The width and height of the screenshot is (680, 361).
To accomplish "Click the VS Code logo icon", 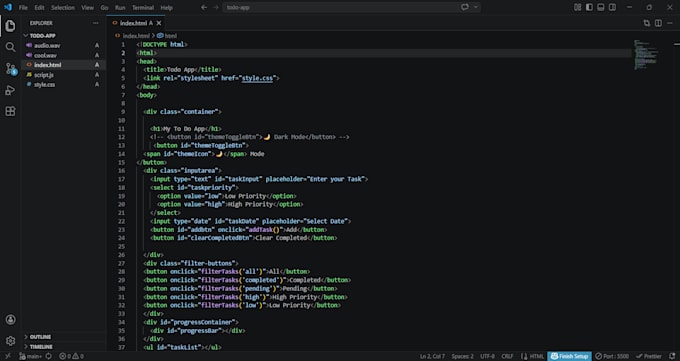I will [8, 7].
